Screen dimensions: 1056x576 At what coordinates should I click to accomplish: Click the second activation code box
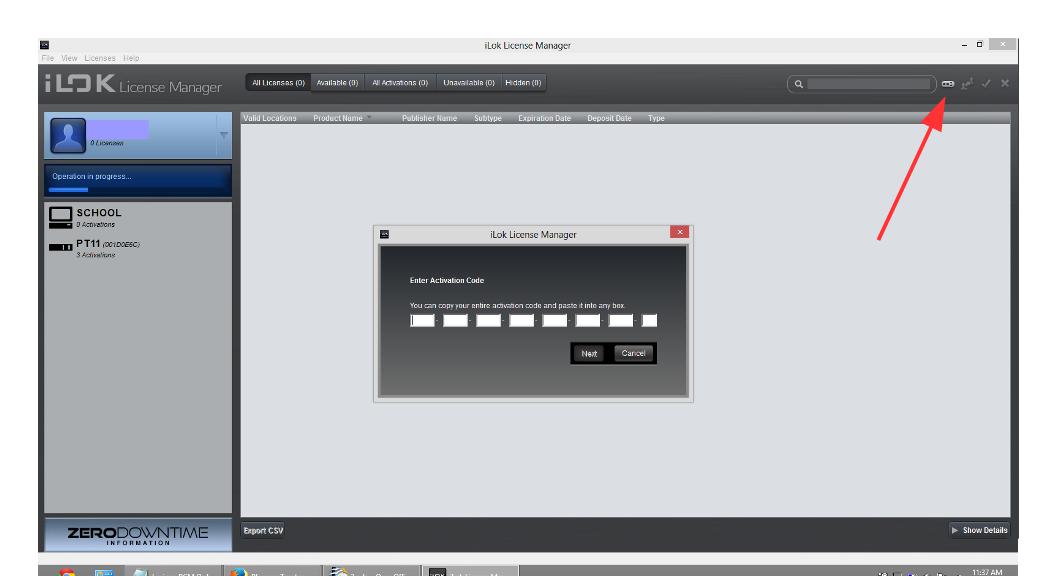[x=455, y=321]
